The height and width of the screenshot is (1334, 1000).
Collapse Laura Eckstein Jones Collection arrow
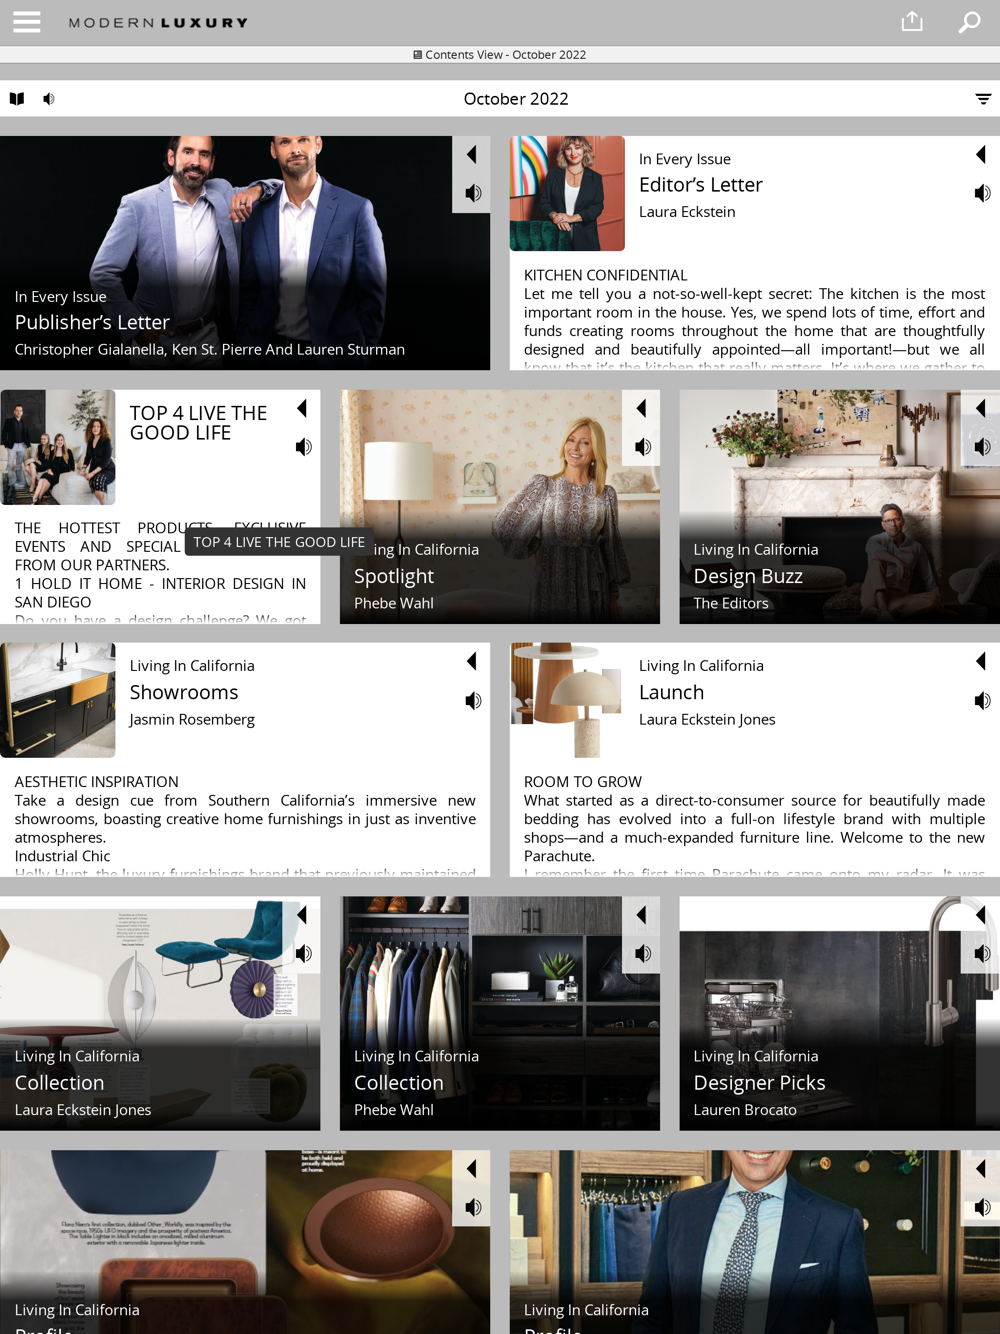tap(302, 916)
